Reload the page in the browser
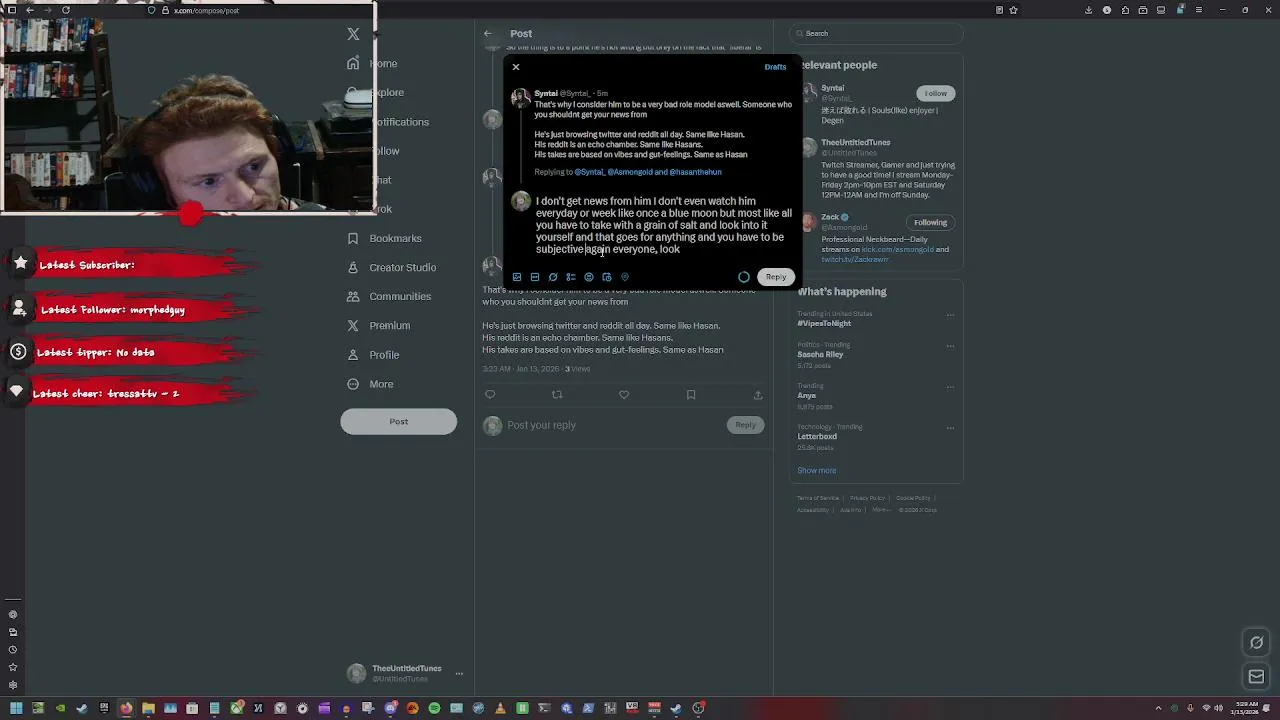 click(66, 10)
